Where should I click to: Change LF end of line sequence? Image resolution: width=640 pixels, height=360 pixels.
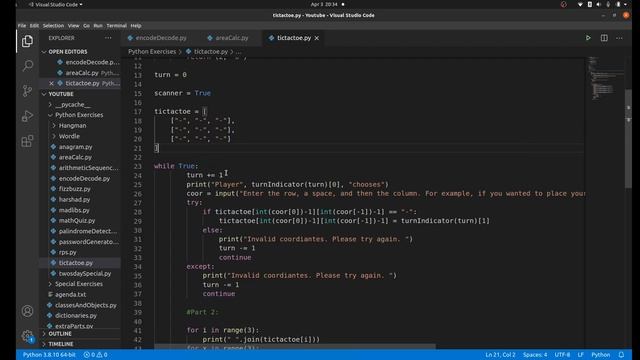(x=580, y=355)
